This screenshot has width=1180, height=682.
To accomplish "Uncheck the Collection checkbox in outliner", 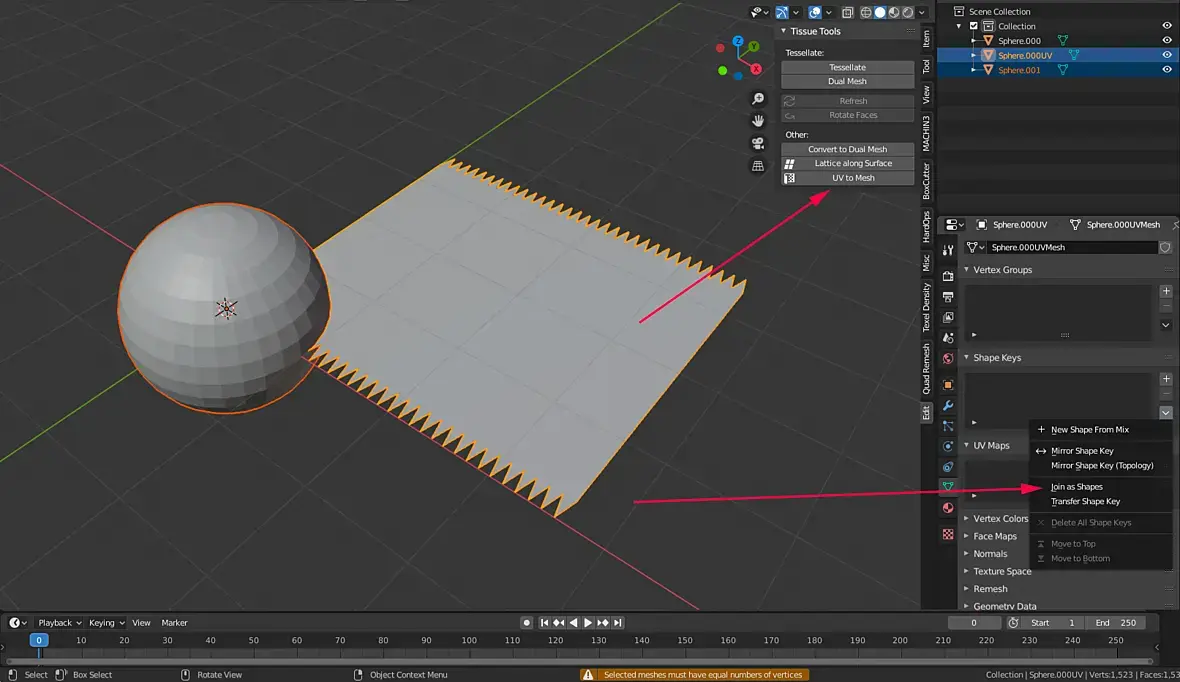I will [x=974, y=26].
